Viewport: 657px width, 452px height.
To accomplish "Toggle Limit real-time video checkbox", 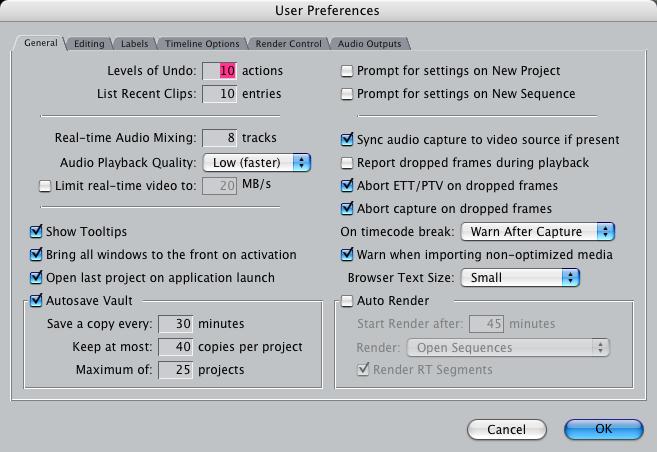I will tap(45, 186).
